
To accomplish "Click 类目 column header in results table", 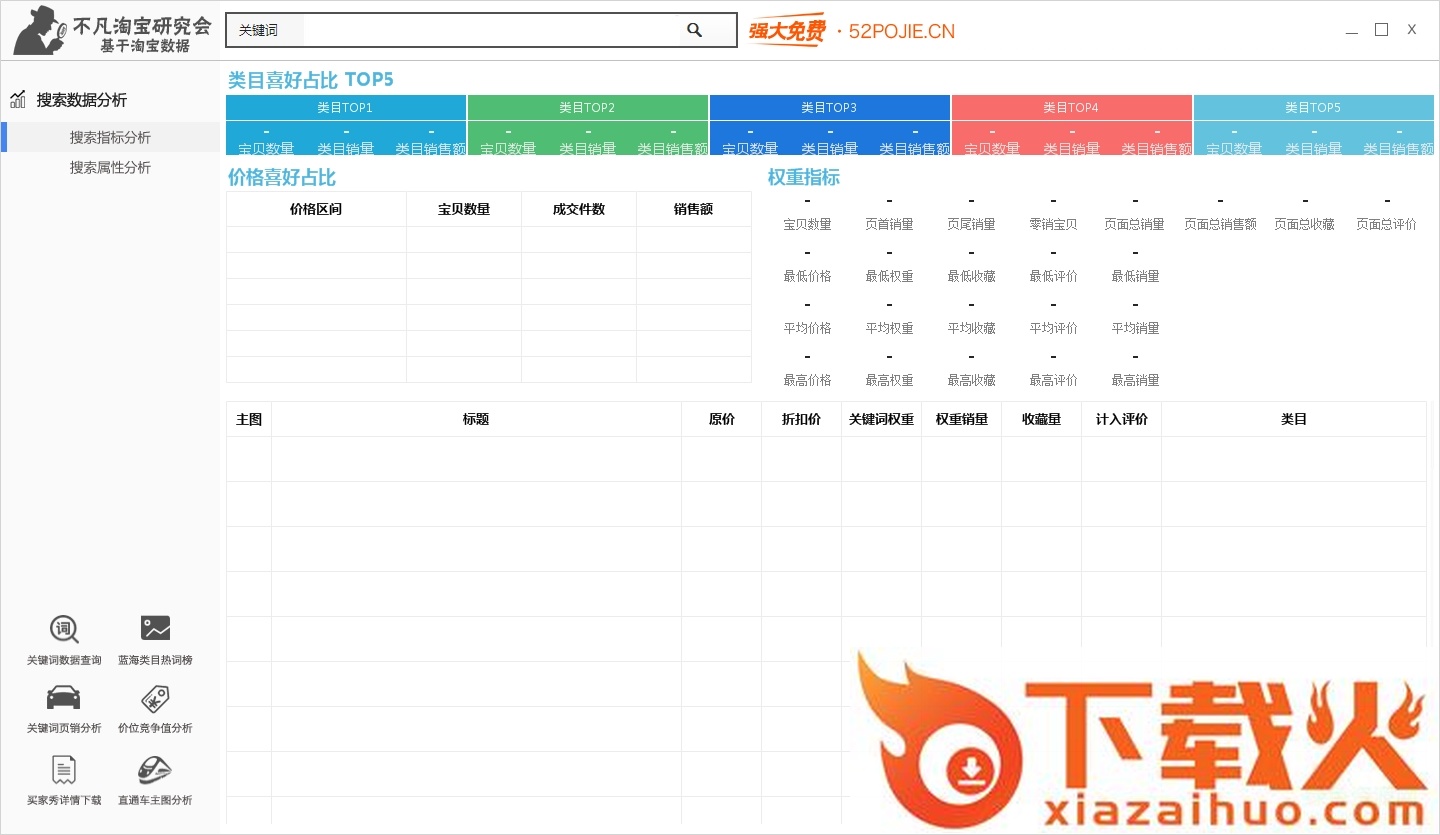I will click(1294, 419).
